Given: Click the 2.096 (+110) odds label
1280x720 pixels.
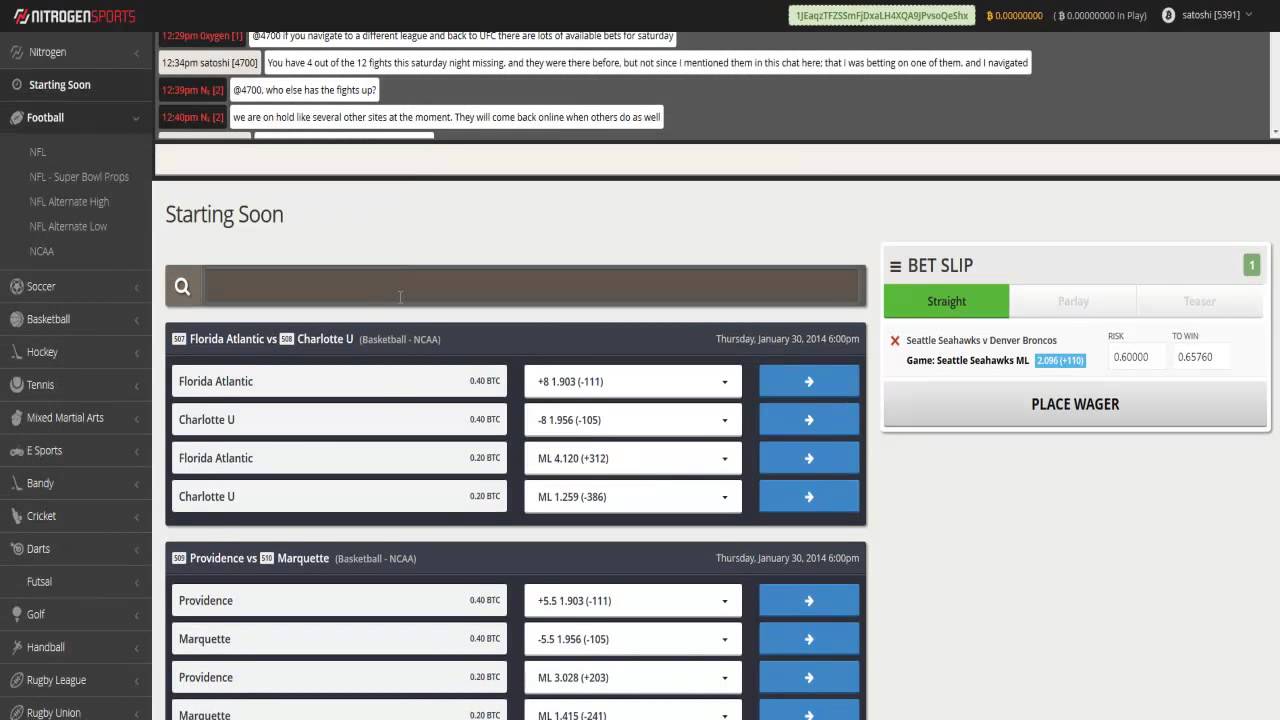Looking at the screenshot, I should click(1060, 361).
